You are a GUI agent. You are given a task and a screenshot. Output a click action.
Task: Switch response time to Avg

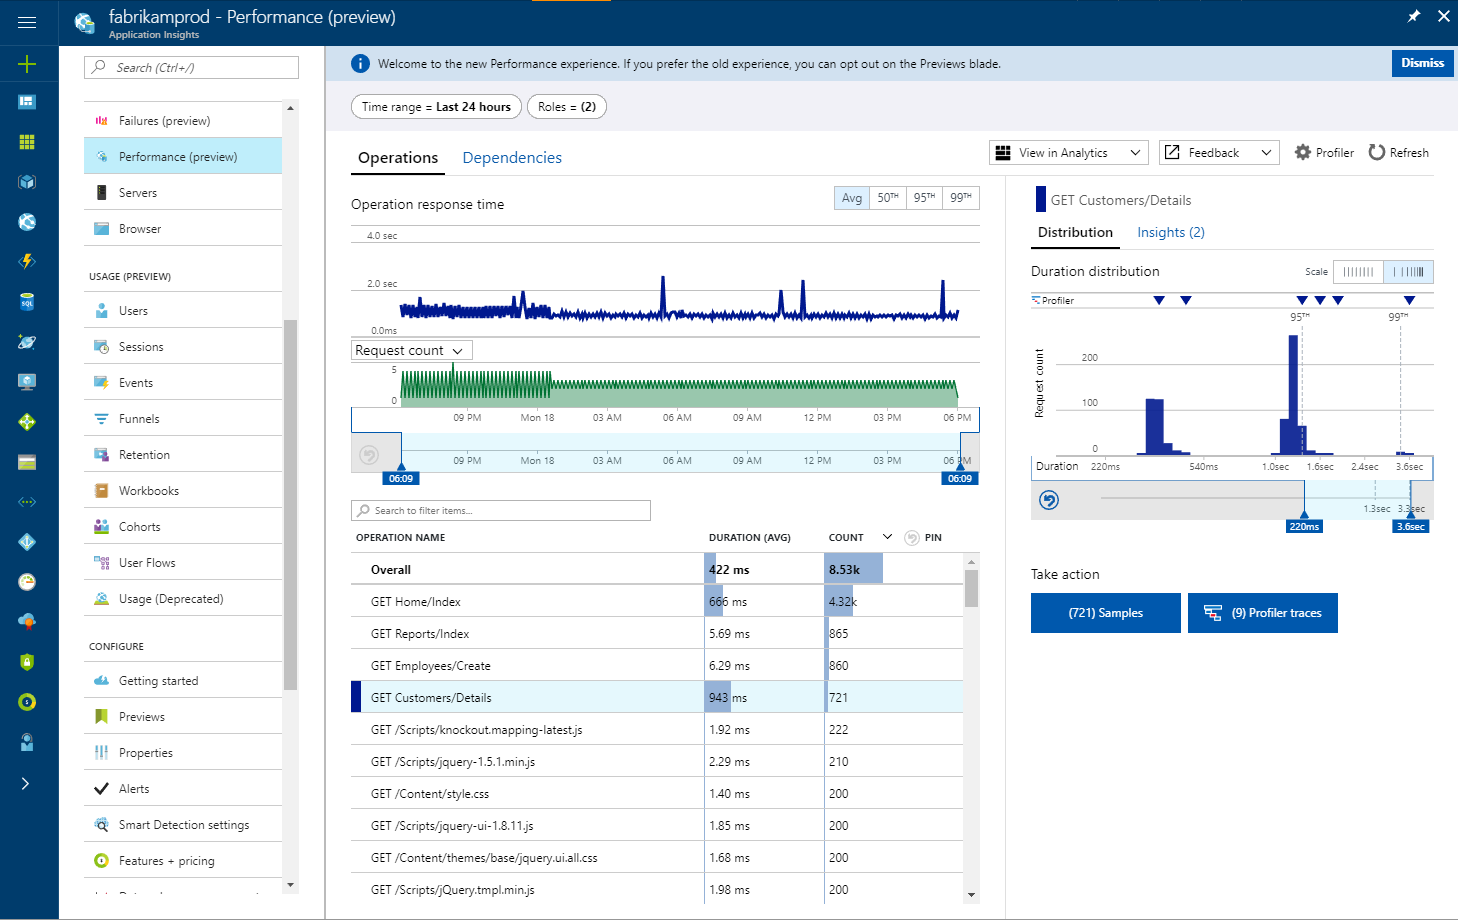pyautogui.click(x=851, y=198)
